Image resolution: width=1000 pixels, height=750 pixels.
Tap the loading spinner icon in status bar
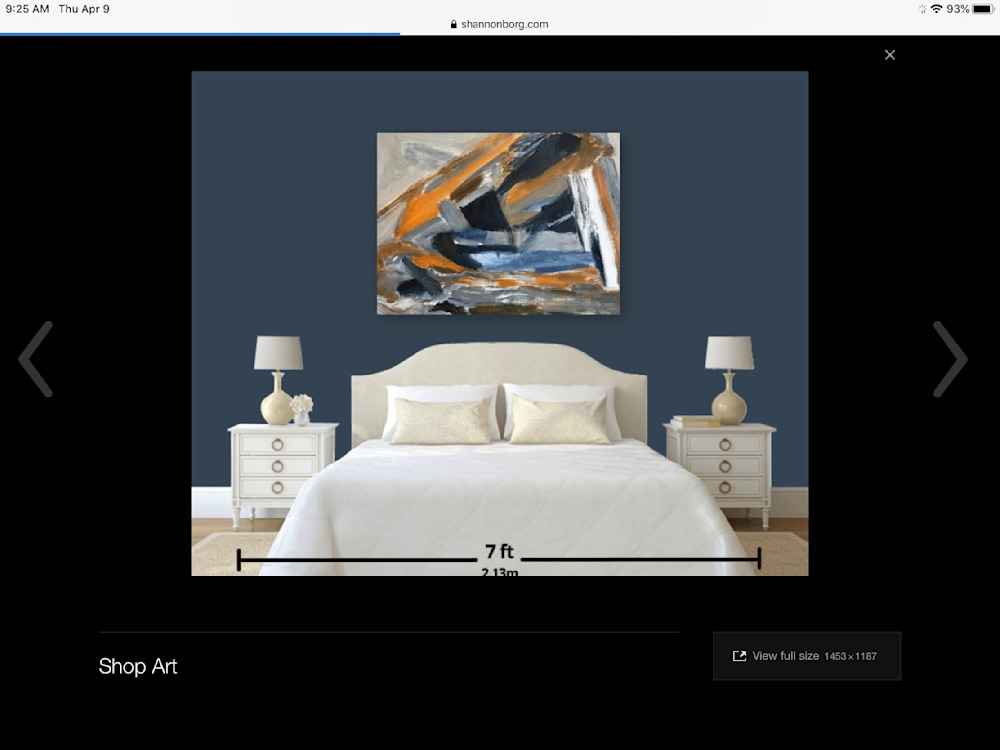pos(921,9)
